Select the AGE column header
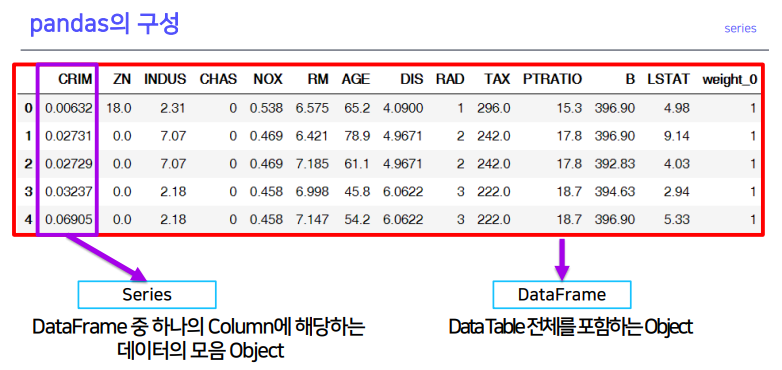The height and width of the screenshot is (370, 782). [x=356, y=79]
